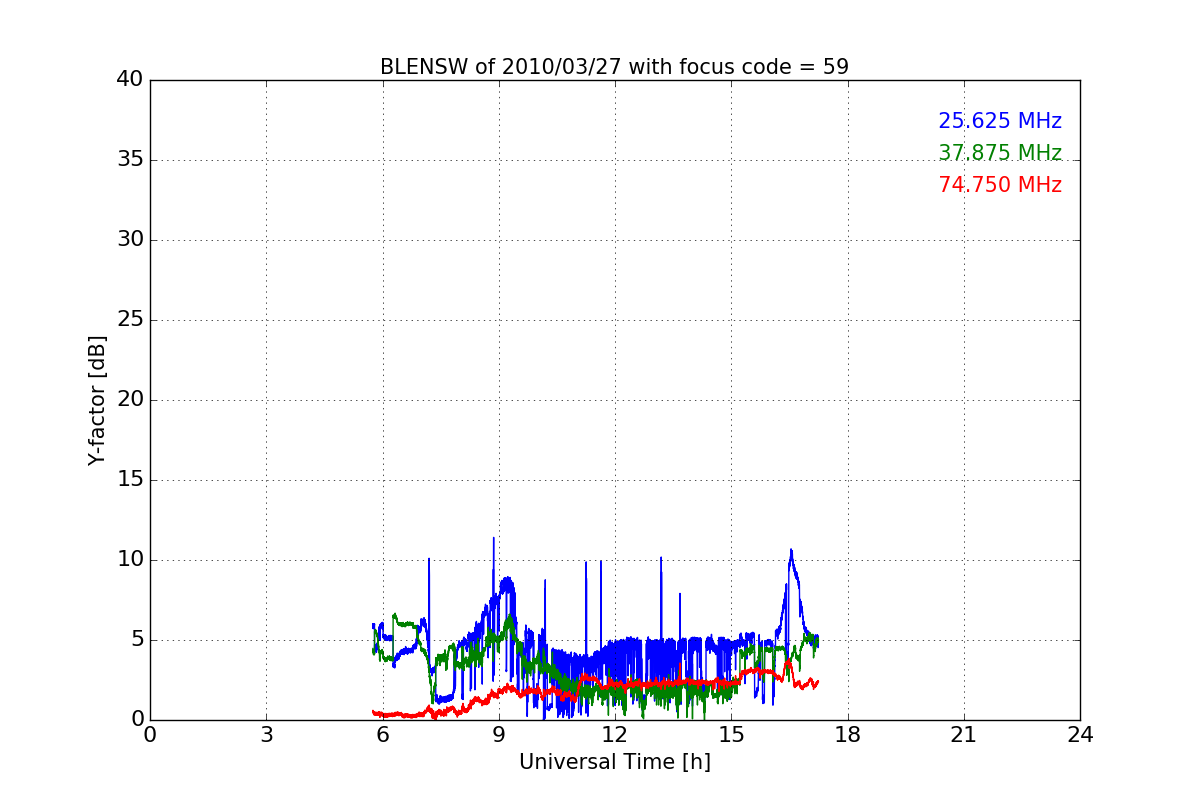Click the y-axis tick label '25'
Screen dimensions: 1200x800
coord(130,320)
